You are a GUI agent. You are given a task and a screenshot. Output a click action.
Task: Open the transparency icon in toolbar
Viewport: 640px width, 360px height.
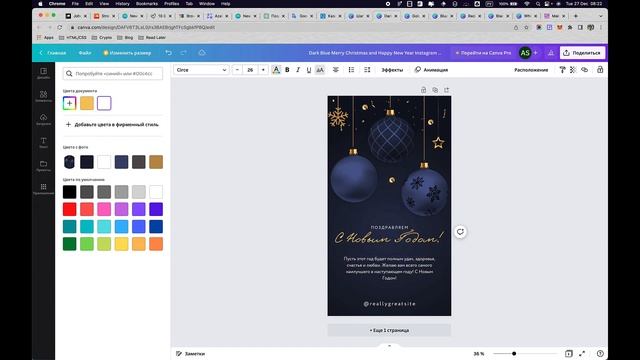pyautogui.click(x=573, y=70)
